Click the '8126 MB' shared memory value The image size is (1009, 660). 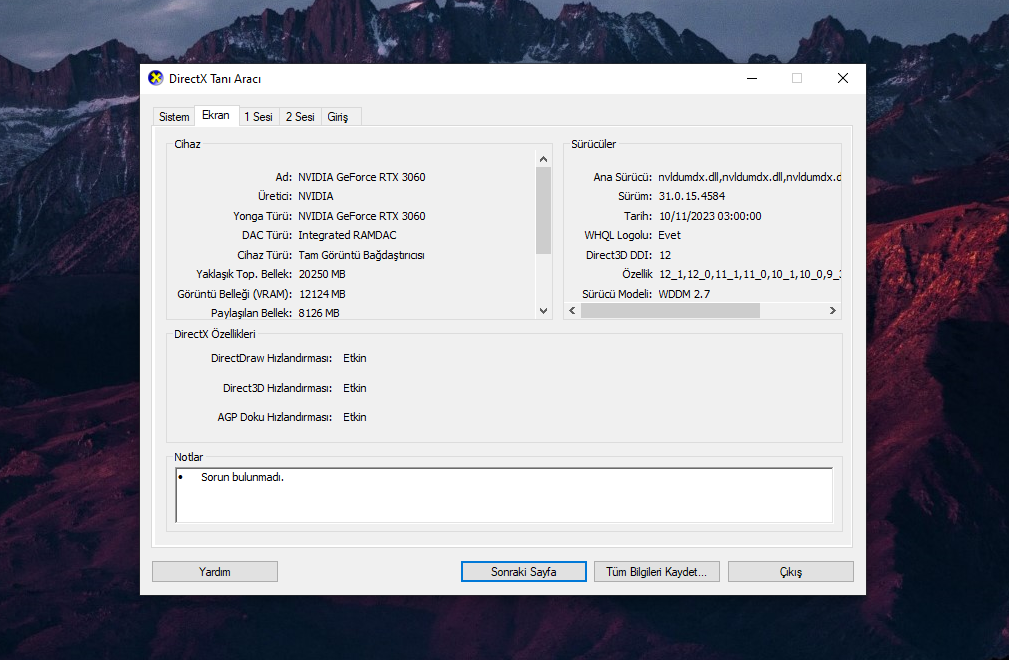coord(319,313)
